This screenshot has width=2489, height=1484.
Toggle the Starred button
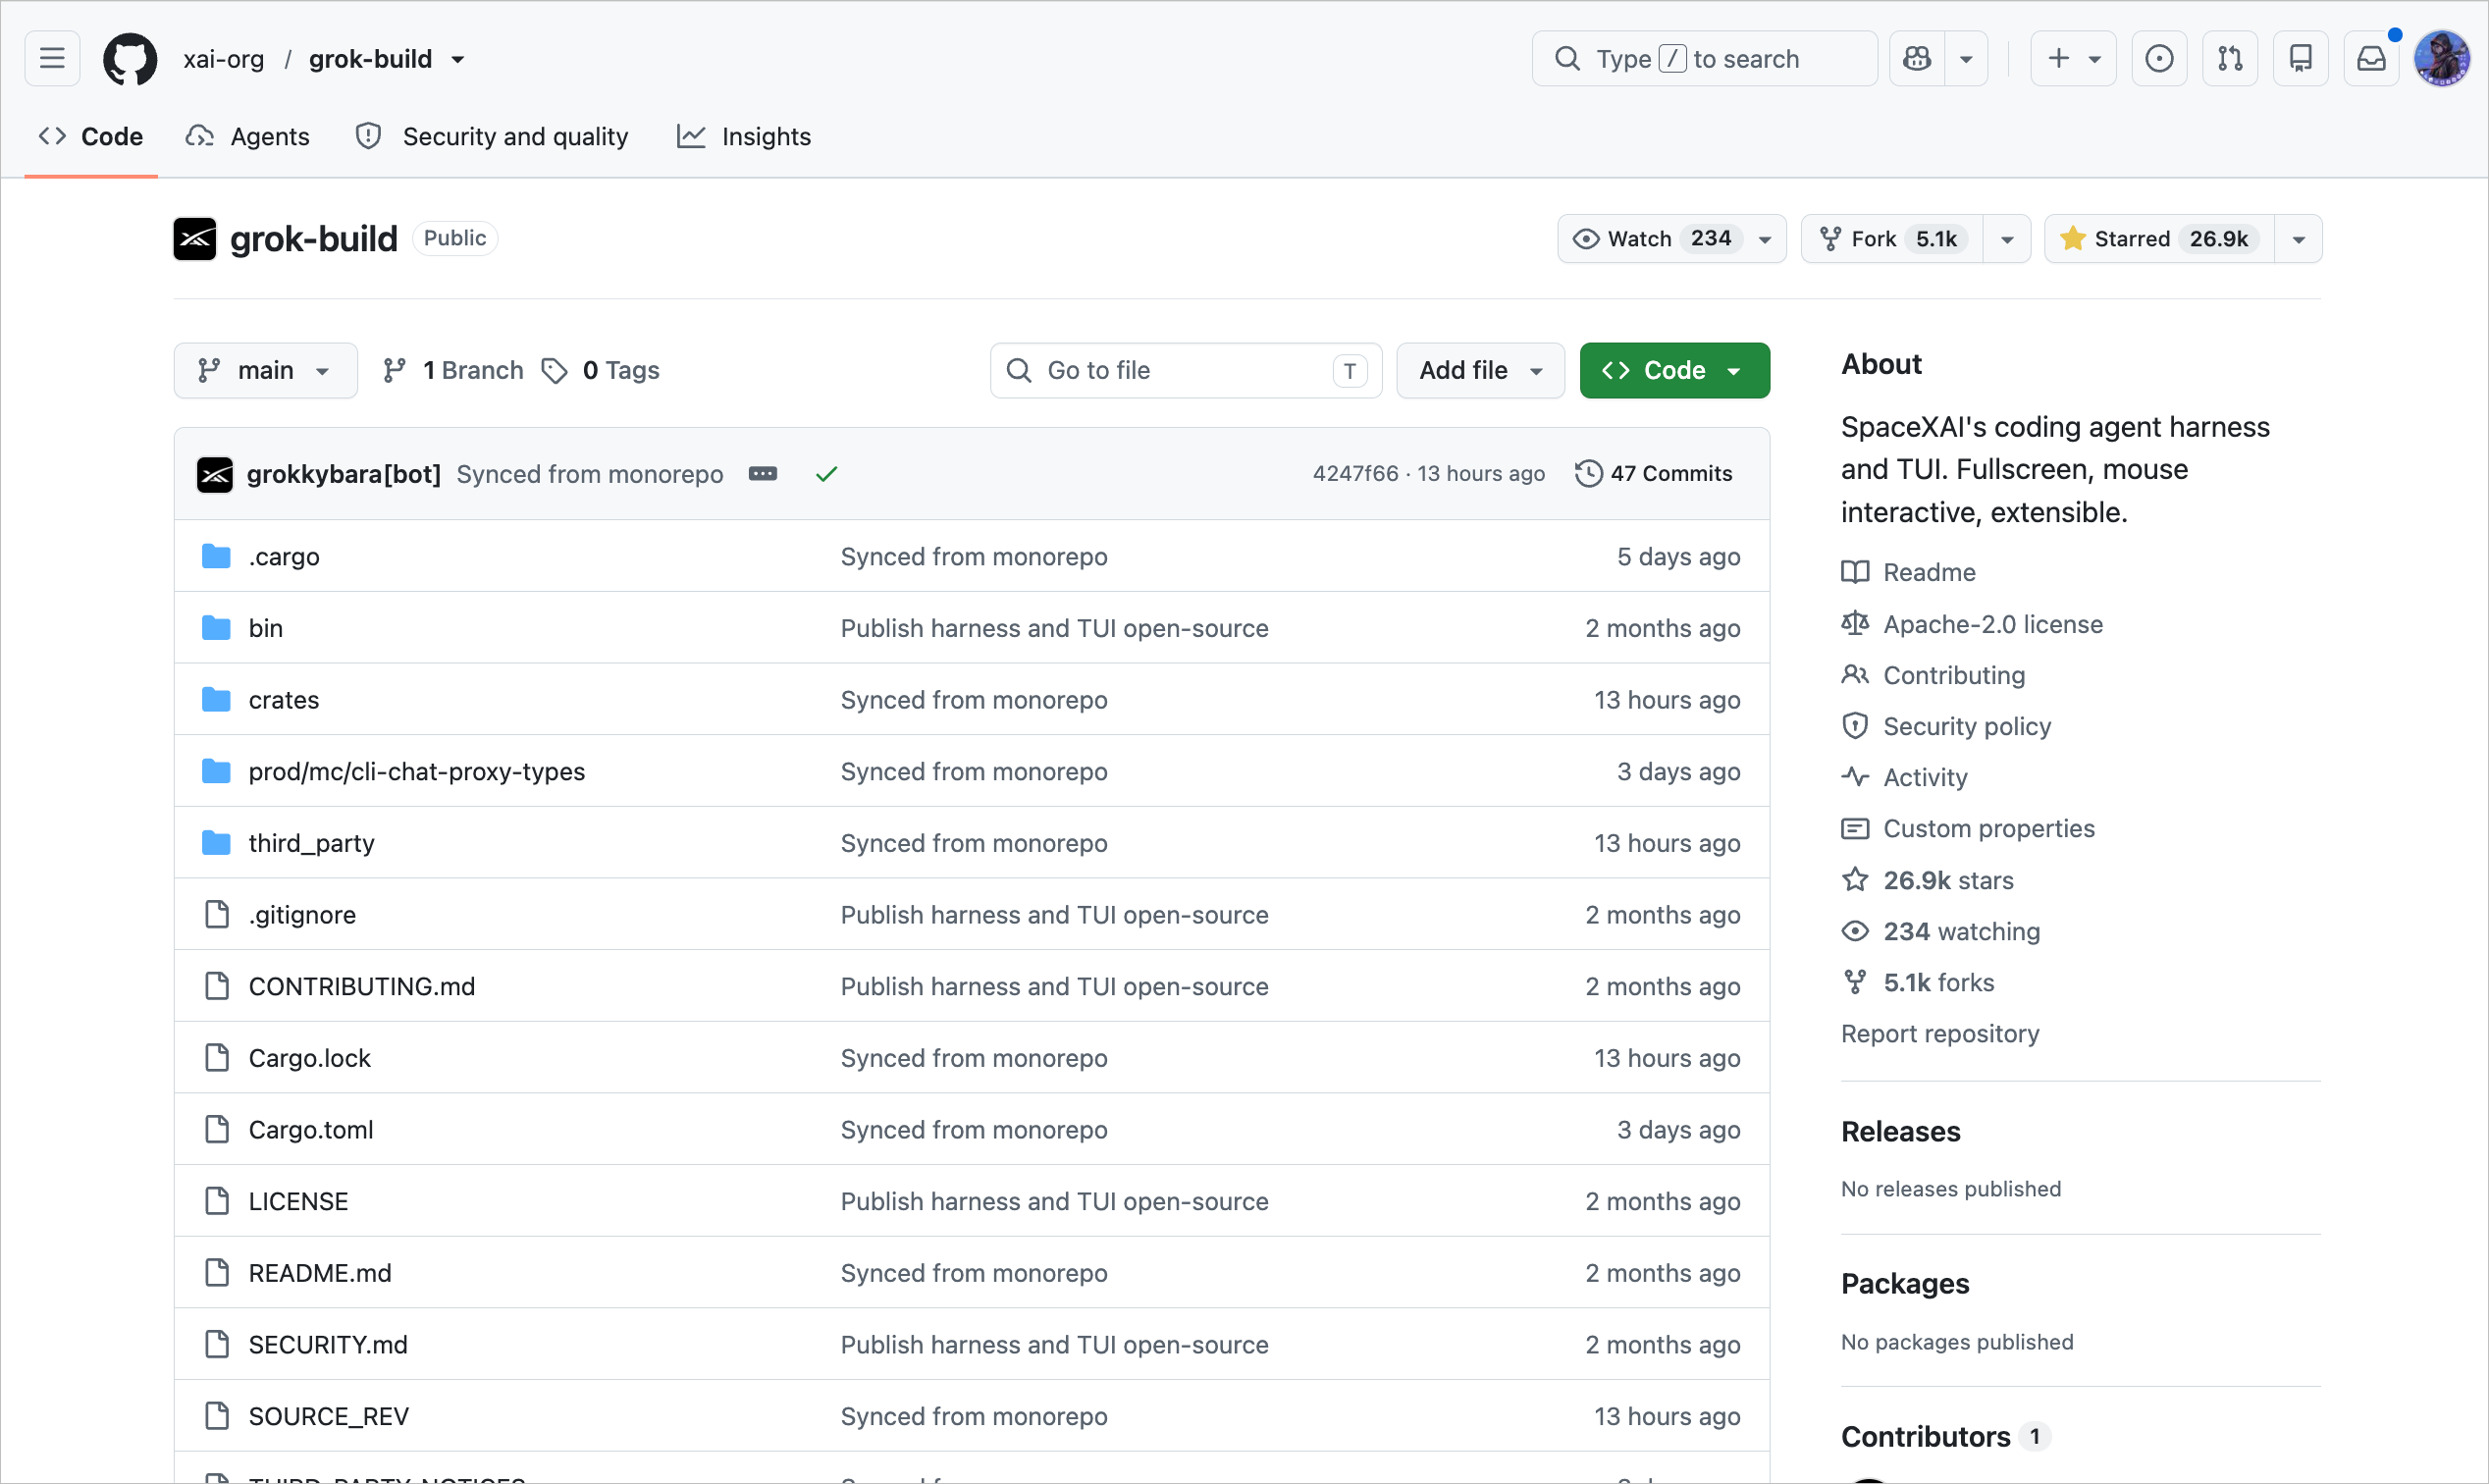coord(2159,239)
